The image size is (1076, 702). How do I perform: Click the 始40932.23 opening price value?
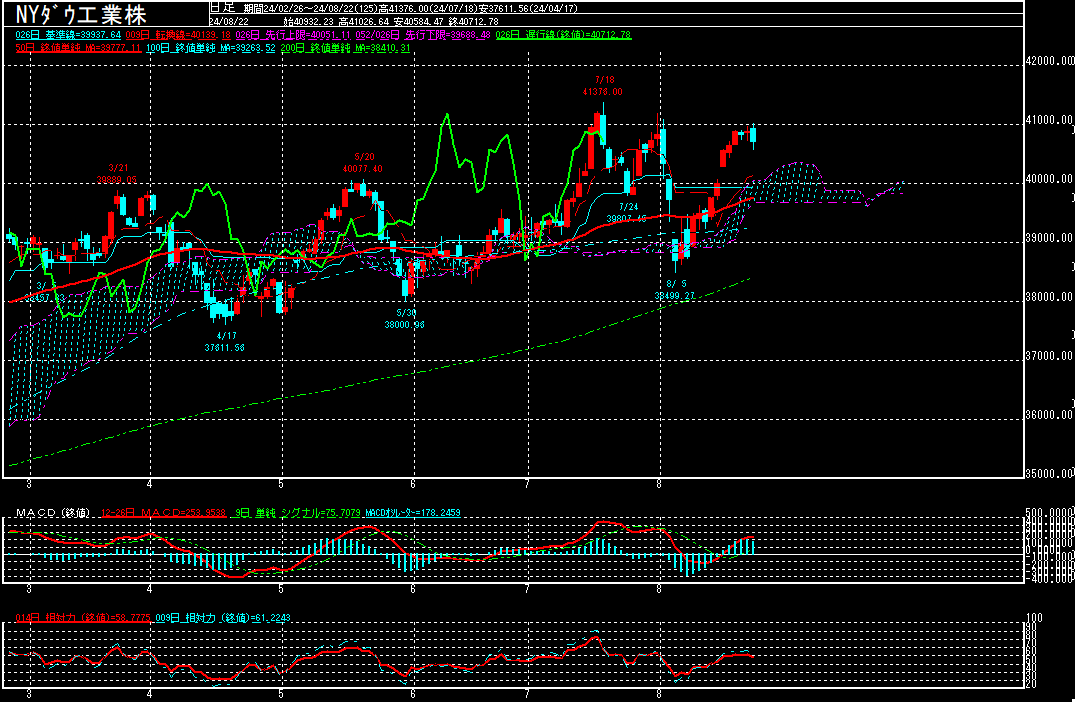[x=309, y=22]
